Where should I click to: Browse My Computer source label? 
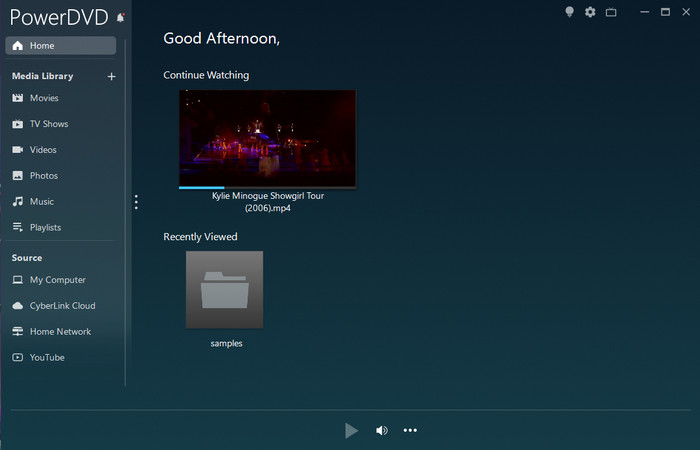pyautogui.click(x=58, y=280)
